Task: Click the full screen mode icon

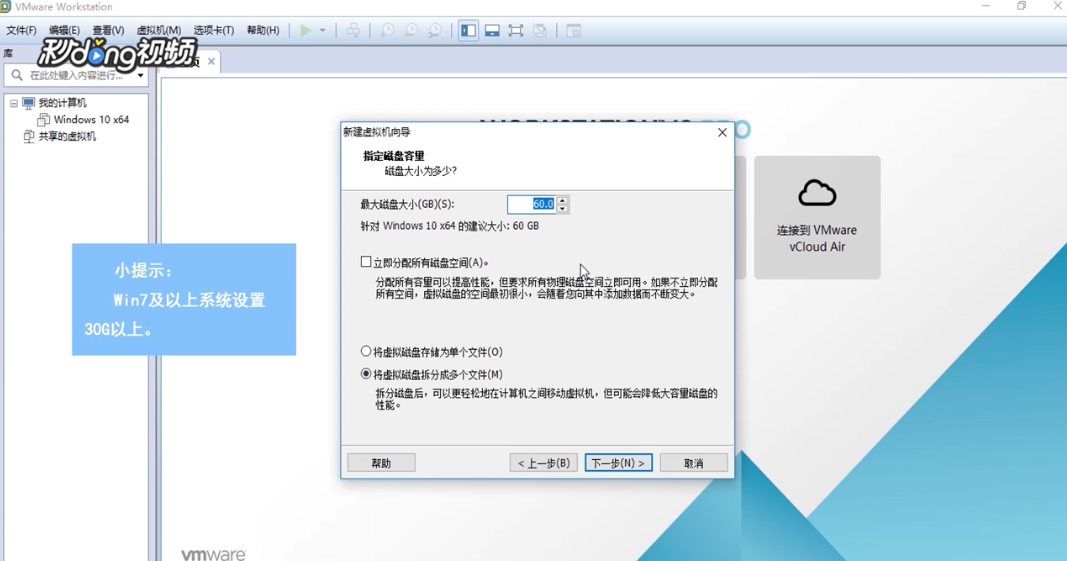Action: point(516,31)
